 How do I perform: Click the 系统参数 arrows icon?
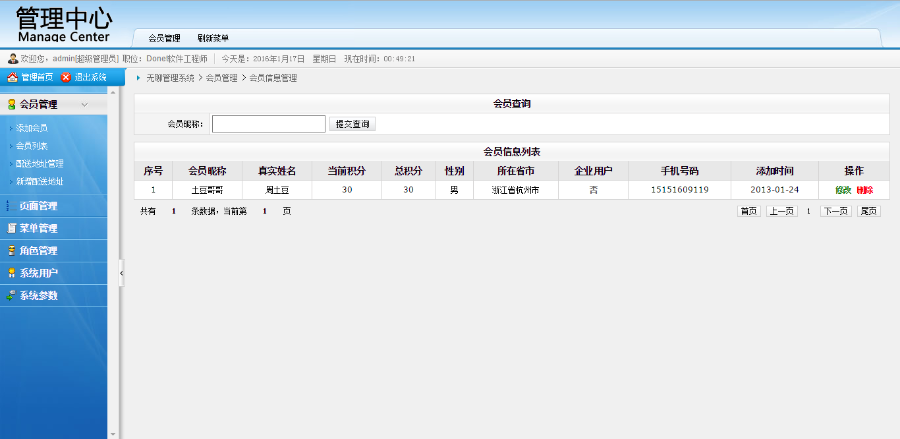point(11,296)
